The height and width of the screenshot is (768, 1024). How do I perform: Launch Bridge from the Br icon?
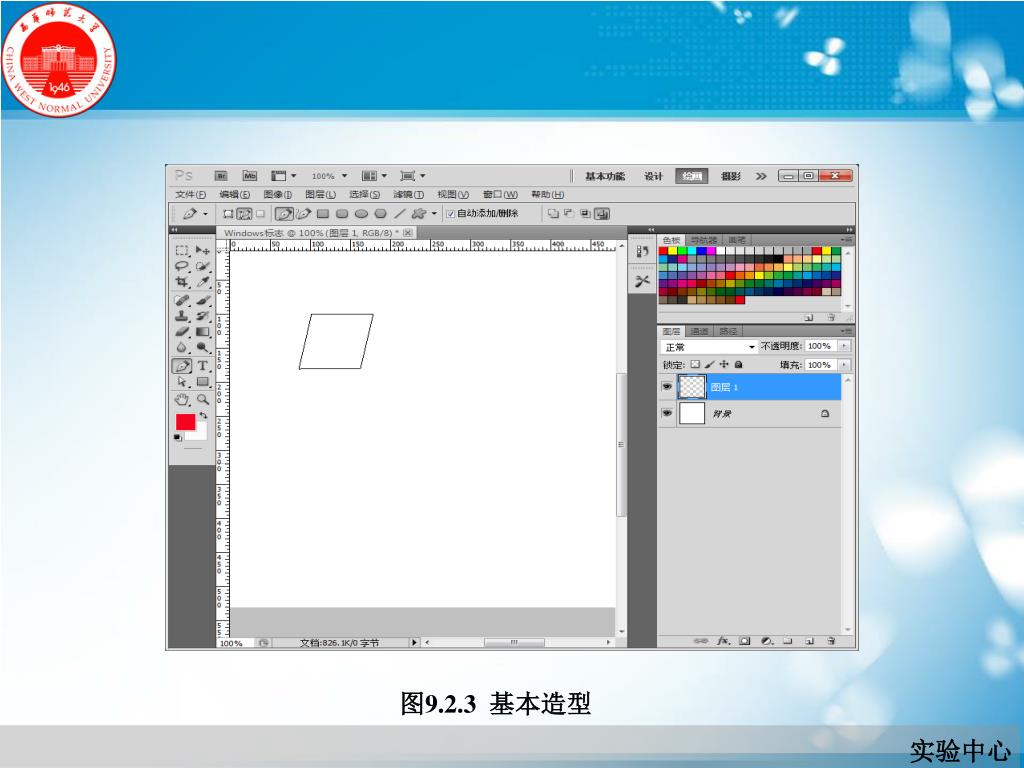click(x=221, y=176)
